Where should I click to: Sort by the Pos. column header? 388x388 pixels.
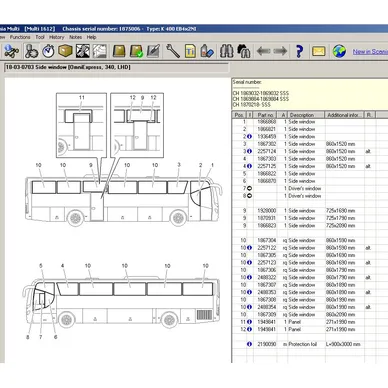click(x=239, y=115)
